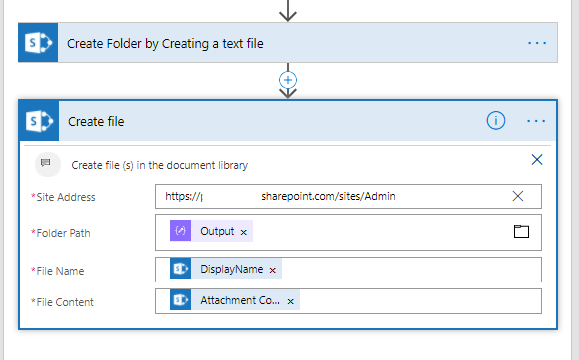This screenshot has width=579, height=360.
Task: Insert new step via plus button
Action: (x=288, y=80)
